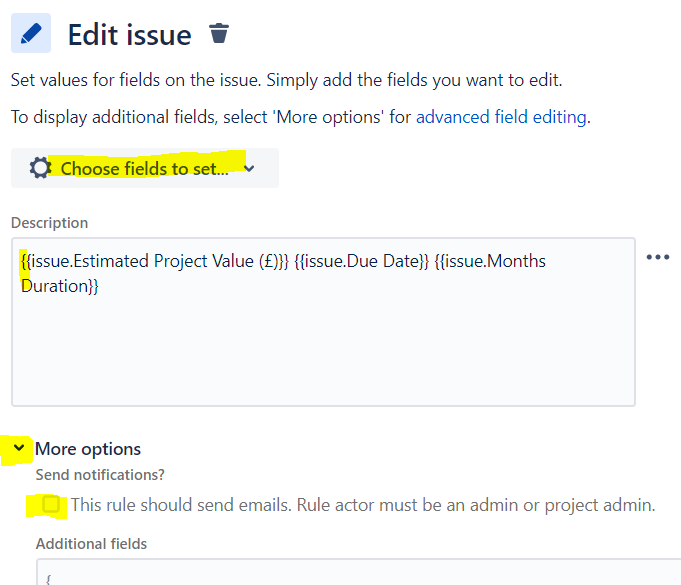This screenshot has height=585, width=681.
Task: Place cursor on {{issue.Due Date}} smart value
Action: pyautogui.click(x=361, y=261)
